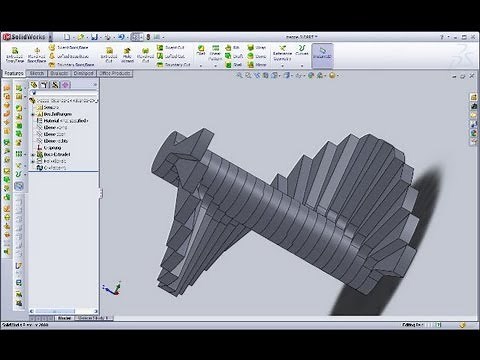The width and height of the screenshot is (480, 360).
Task: Click the feature tree horizontal scrollbar
Action: coord(63,311)
